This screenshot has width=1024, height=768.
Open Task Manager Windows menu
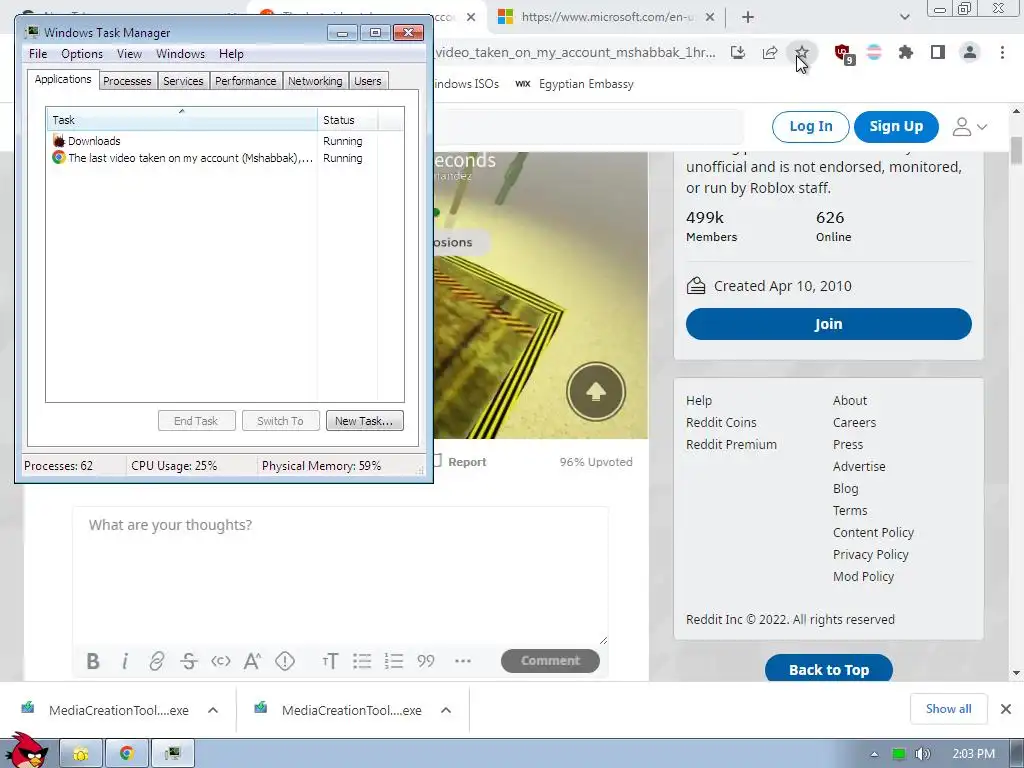point(180,54)
